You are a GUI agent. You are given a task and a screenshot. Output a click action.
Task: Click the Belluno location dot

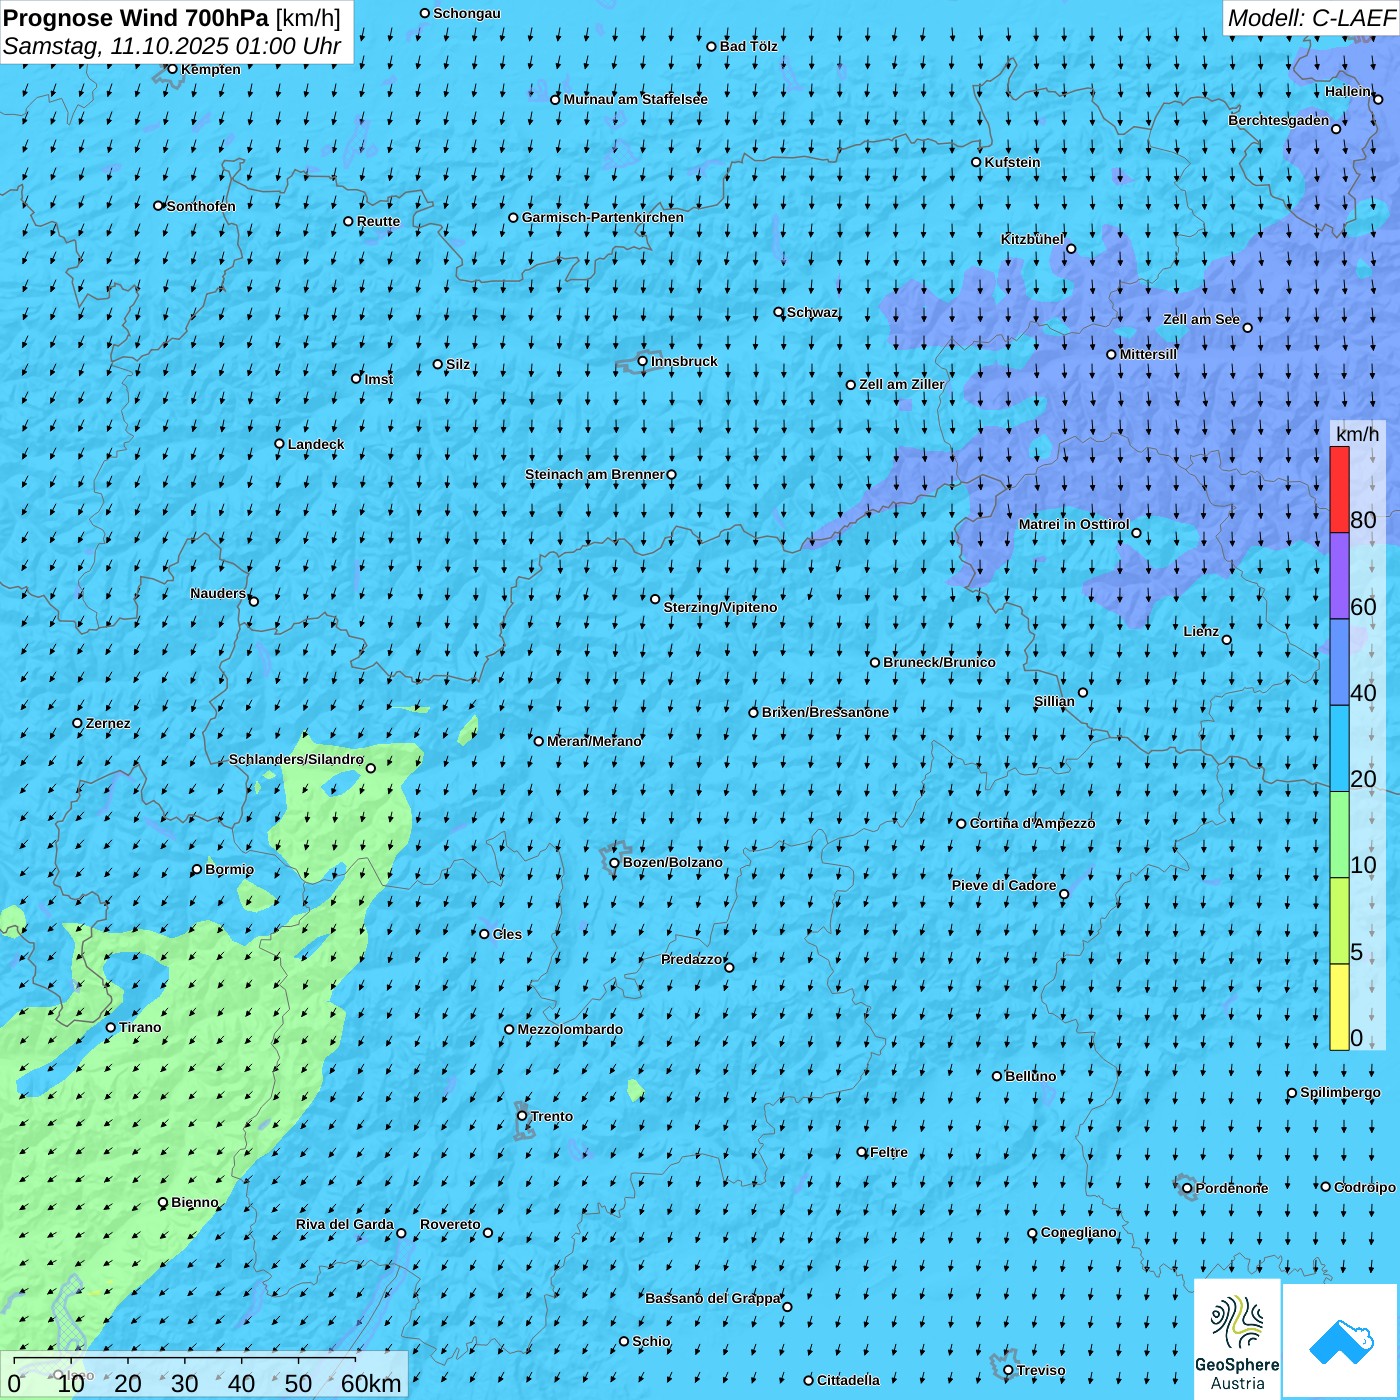pos(997,1076)
